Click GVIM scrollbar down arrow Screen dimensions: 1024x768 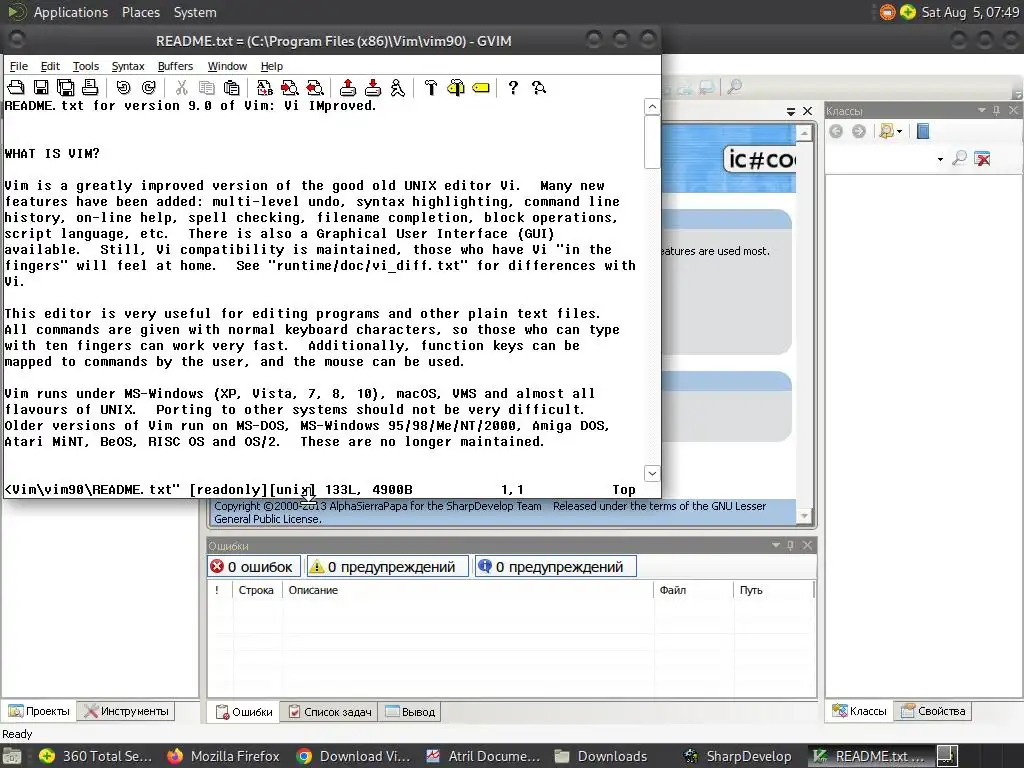pyautogui.click(x=652, y=473)
